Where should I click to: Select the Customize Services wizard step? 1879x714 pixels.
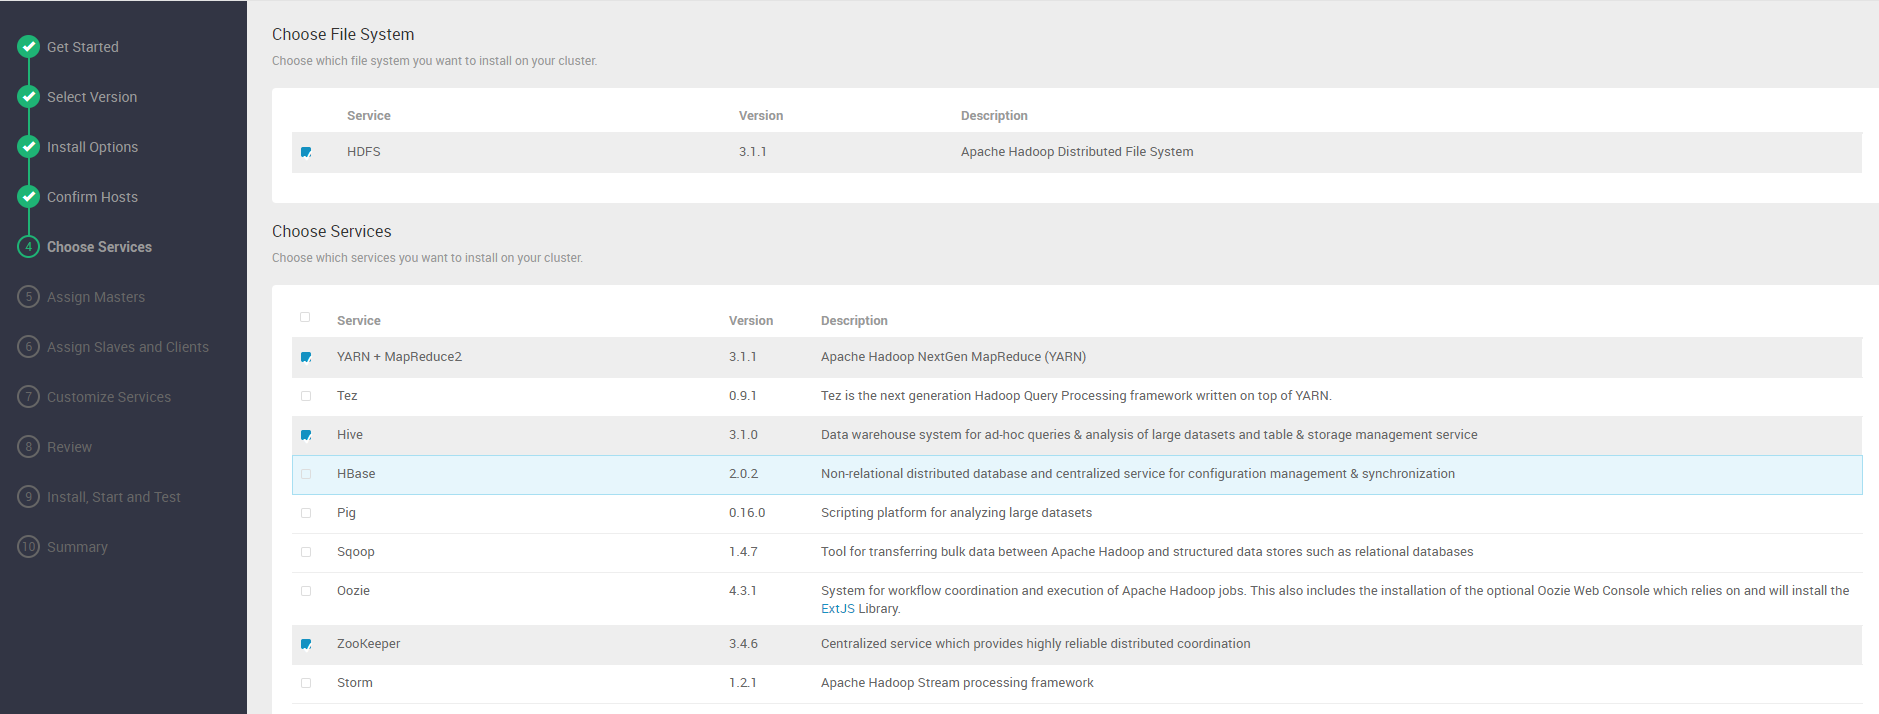point(109,397)
